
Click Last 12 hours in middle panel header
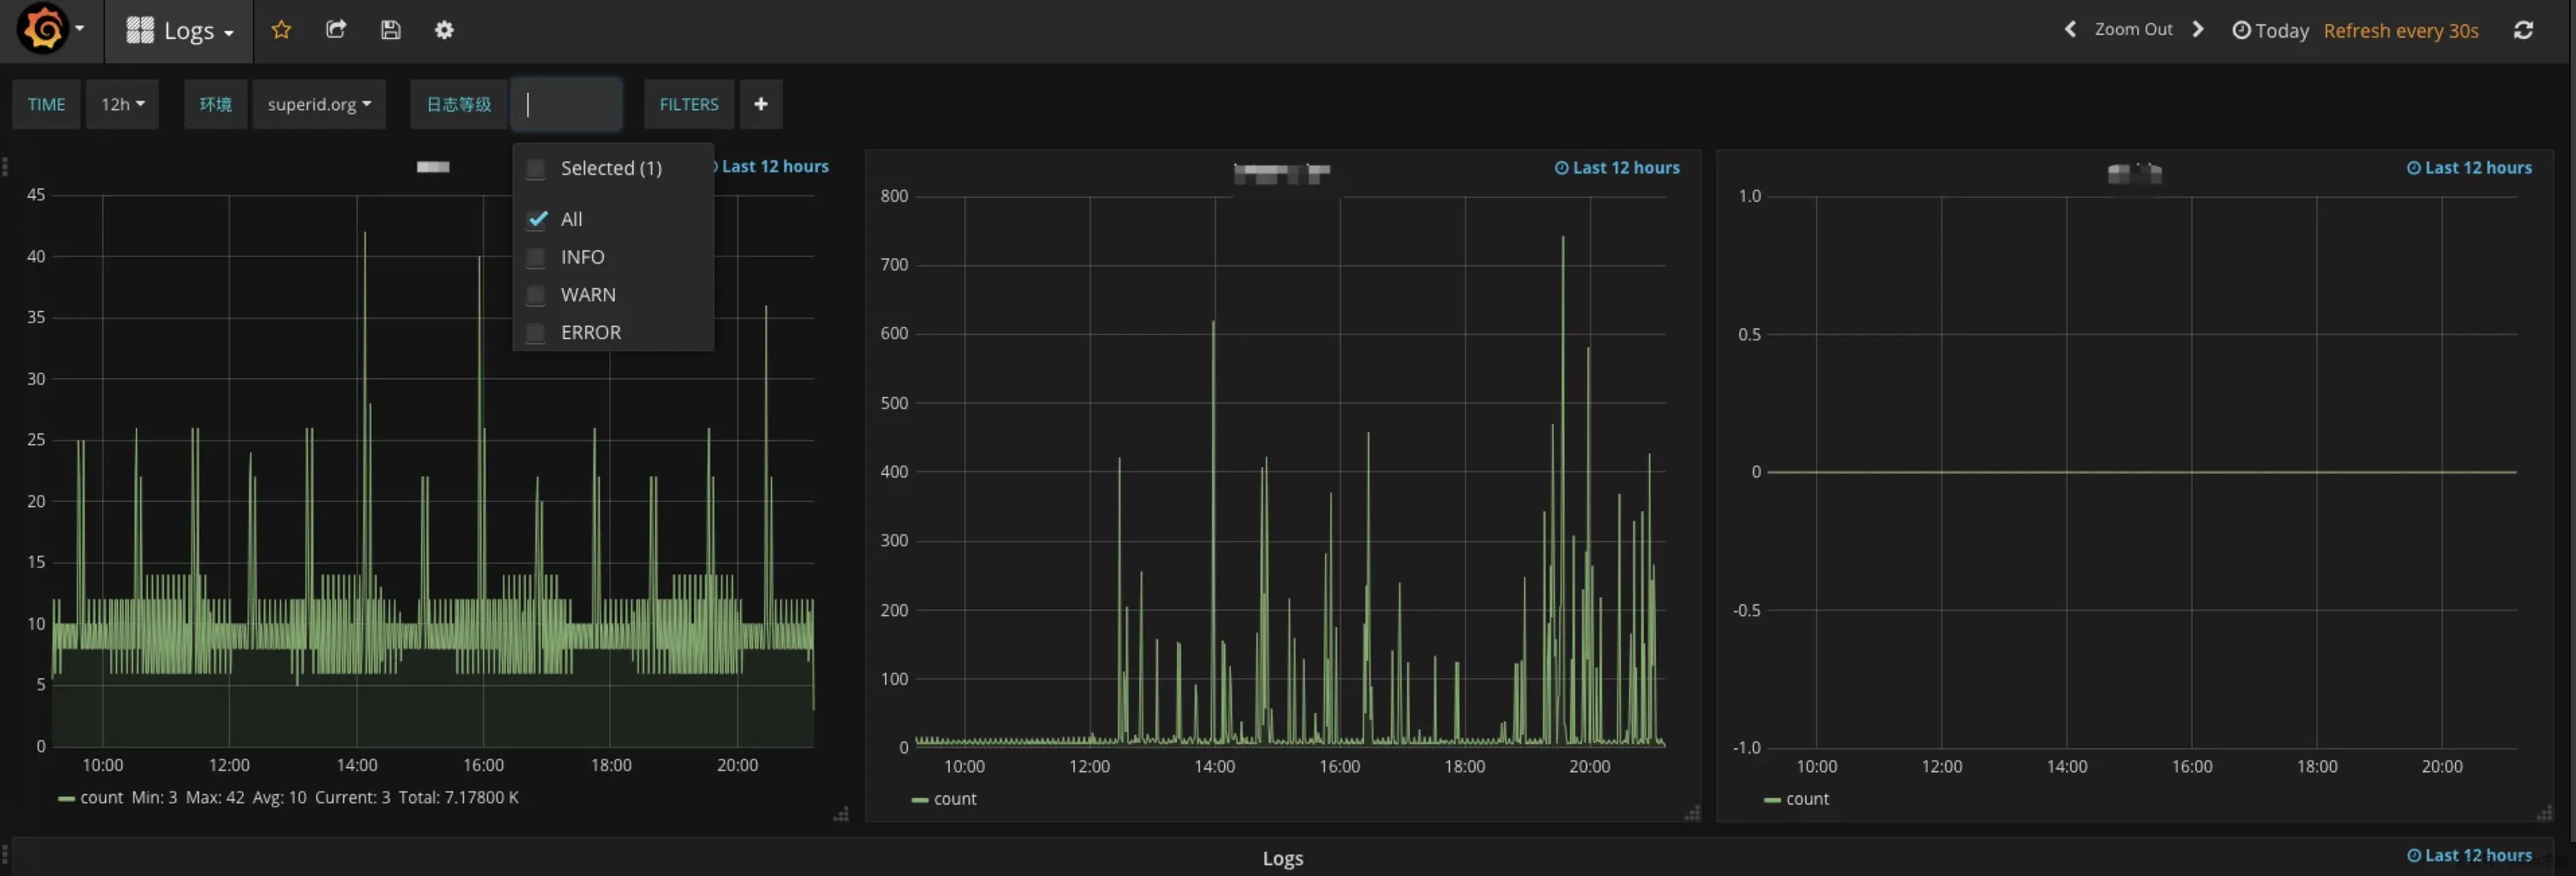1617,168
